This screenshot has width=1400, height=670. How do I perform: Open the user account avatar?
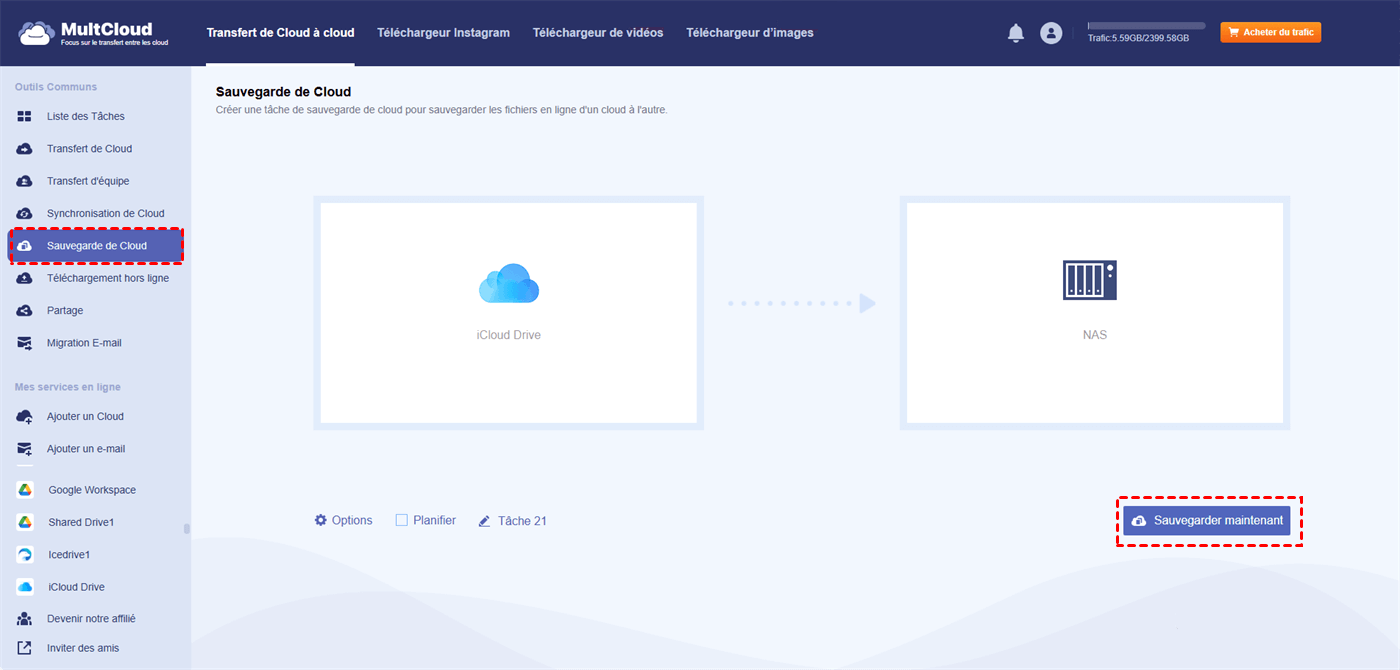pos(1051,33)
